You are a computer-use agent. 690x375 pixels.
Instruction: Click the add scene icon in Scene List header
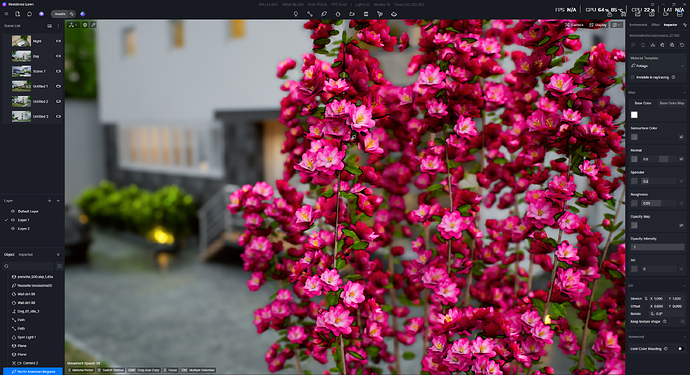[49, 26]
